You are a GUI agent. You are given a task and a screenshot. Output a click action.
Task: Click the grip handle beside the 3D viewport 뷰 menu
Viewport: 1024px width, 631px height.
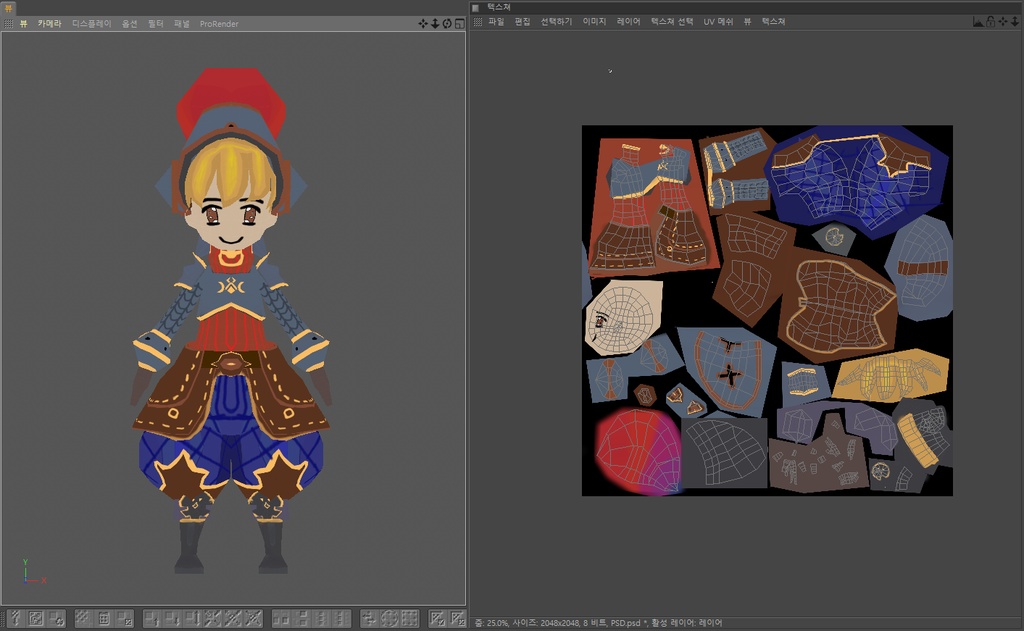coord(8,24)
